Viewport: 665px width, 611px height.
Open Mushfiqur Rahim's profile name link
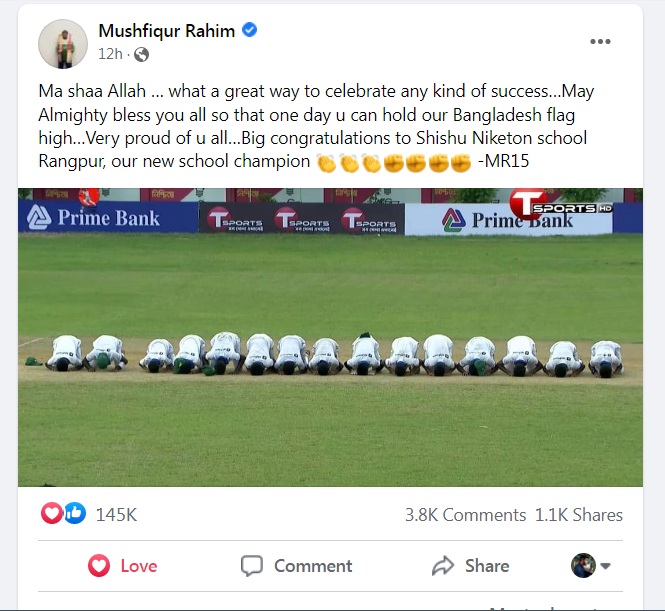click(x=167, y=31)
